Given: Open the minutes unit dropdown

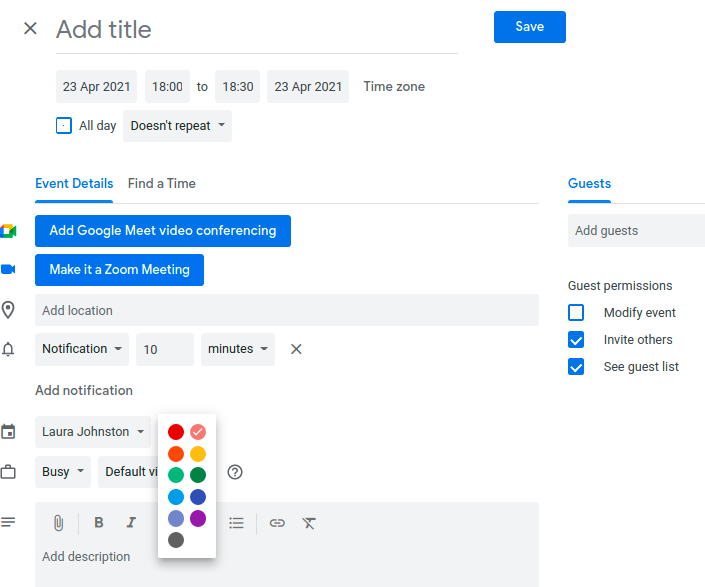Looking at the screenshot, I should tap(238, 349).
